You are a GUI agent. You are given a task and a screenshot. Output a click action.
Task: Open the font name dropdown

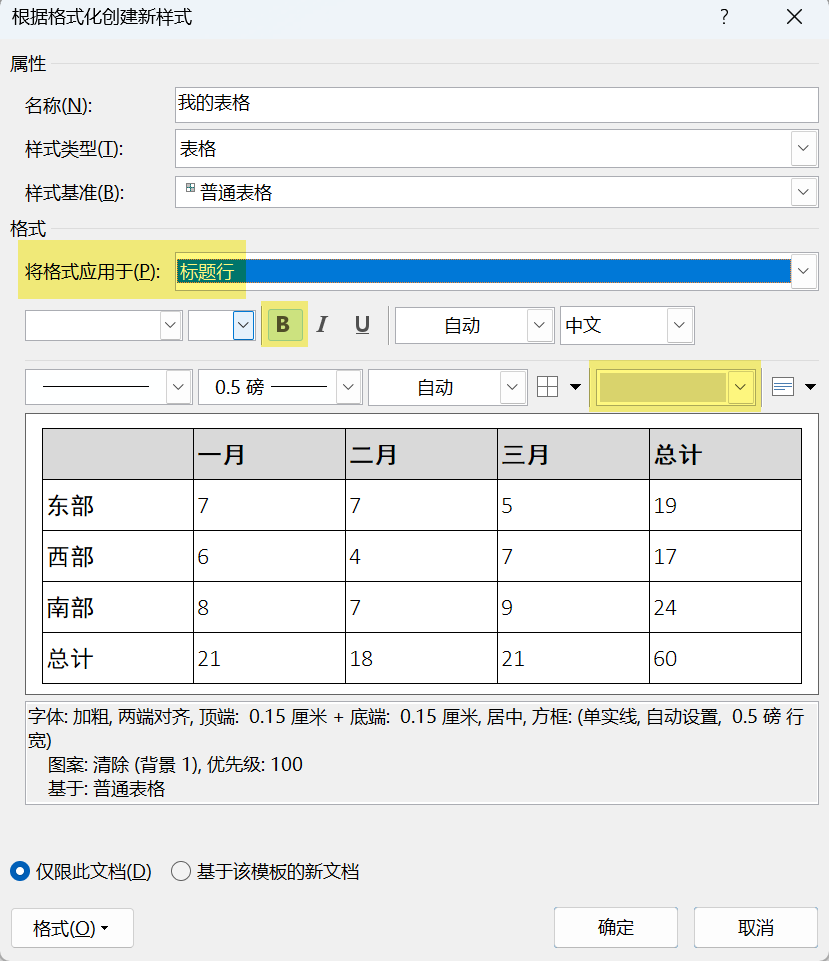[171, 325]
